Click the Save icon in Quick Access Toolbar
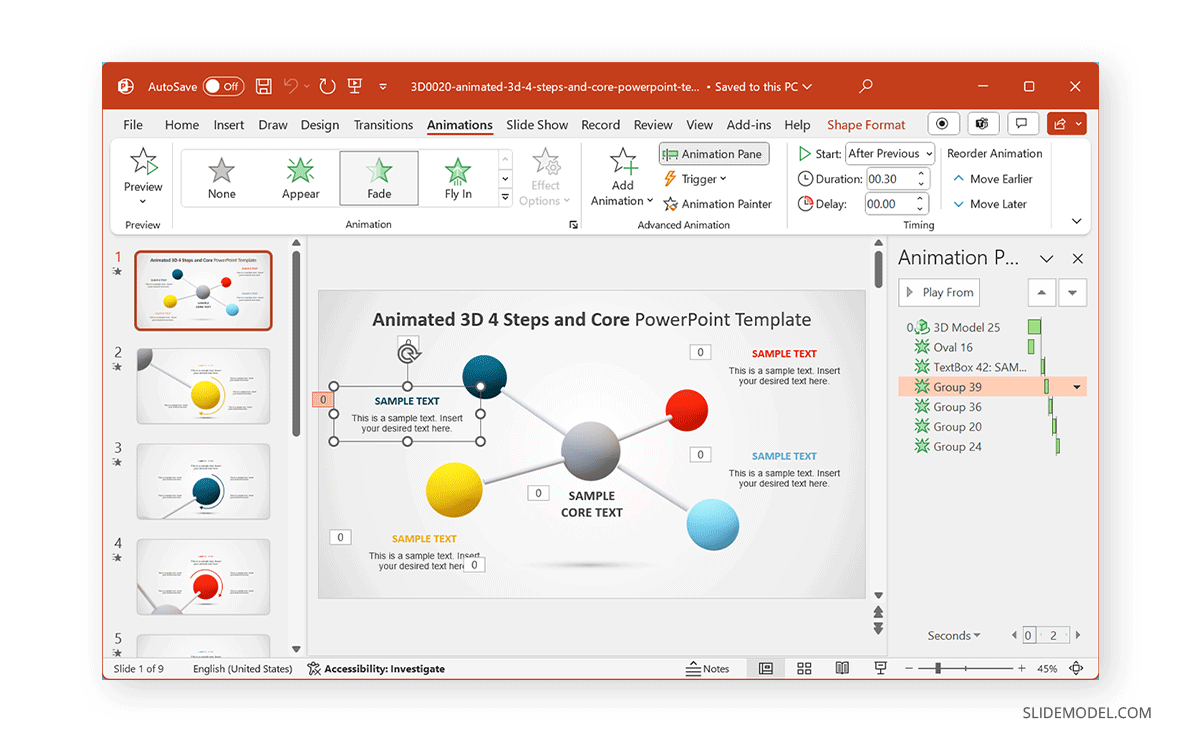The height and width of the screenshot is (743, 1200). click(263, 86)
